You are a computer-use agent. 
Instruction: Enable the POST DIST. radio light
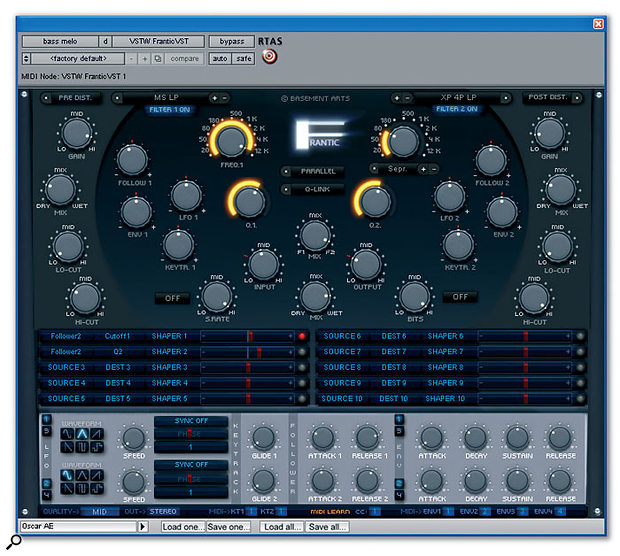point(577,97)
